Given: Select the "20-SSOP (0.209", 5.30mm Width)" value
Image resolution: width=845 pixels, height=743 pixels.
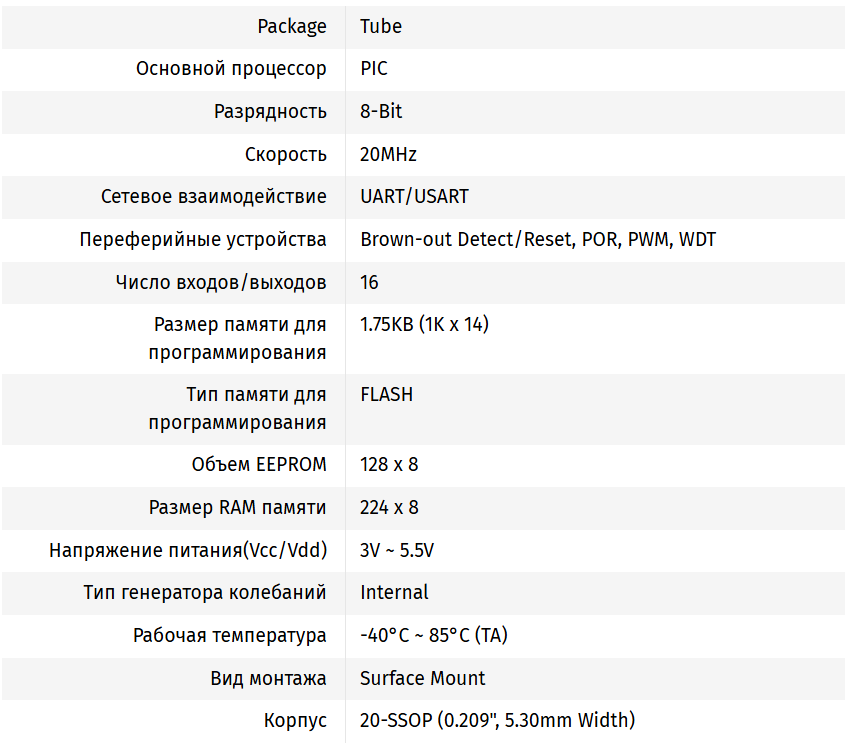Looking at the screenshot, I should tap(497, 721).
